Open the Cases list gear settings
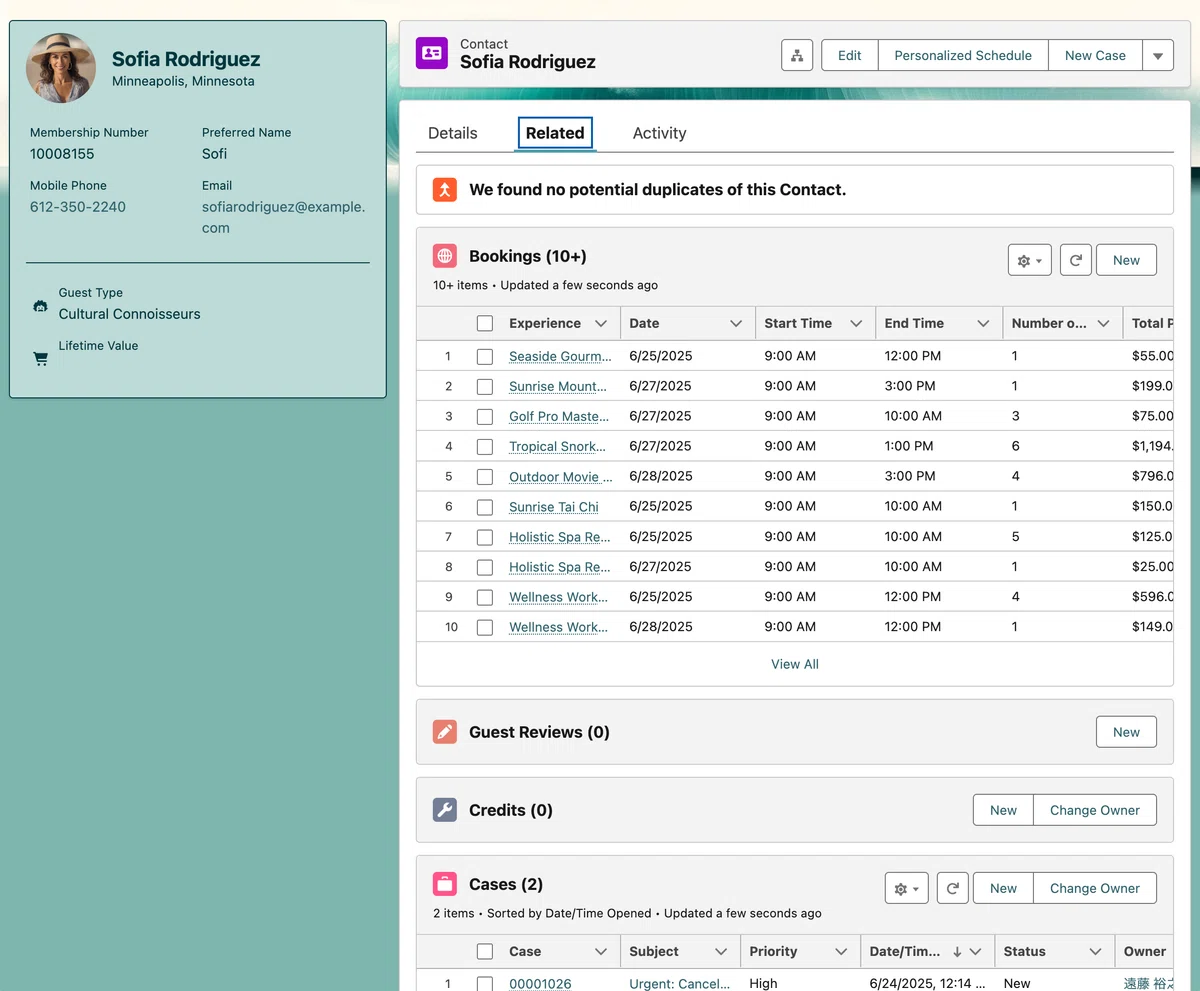Viewport: 1200px width, 991px height. click(x=906, y=888)
